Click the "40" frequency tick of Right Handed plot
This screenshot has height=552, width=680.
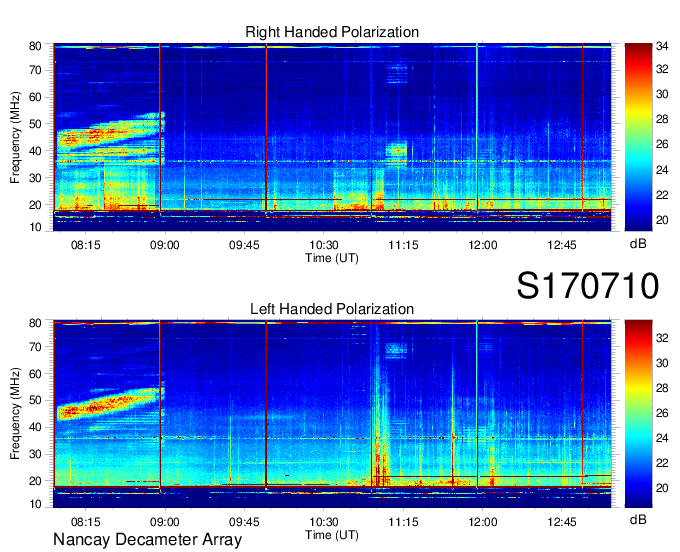35,151
